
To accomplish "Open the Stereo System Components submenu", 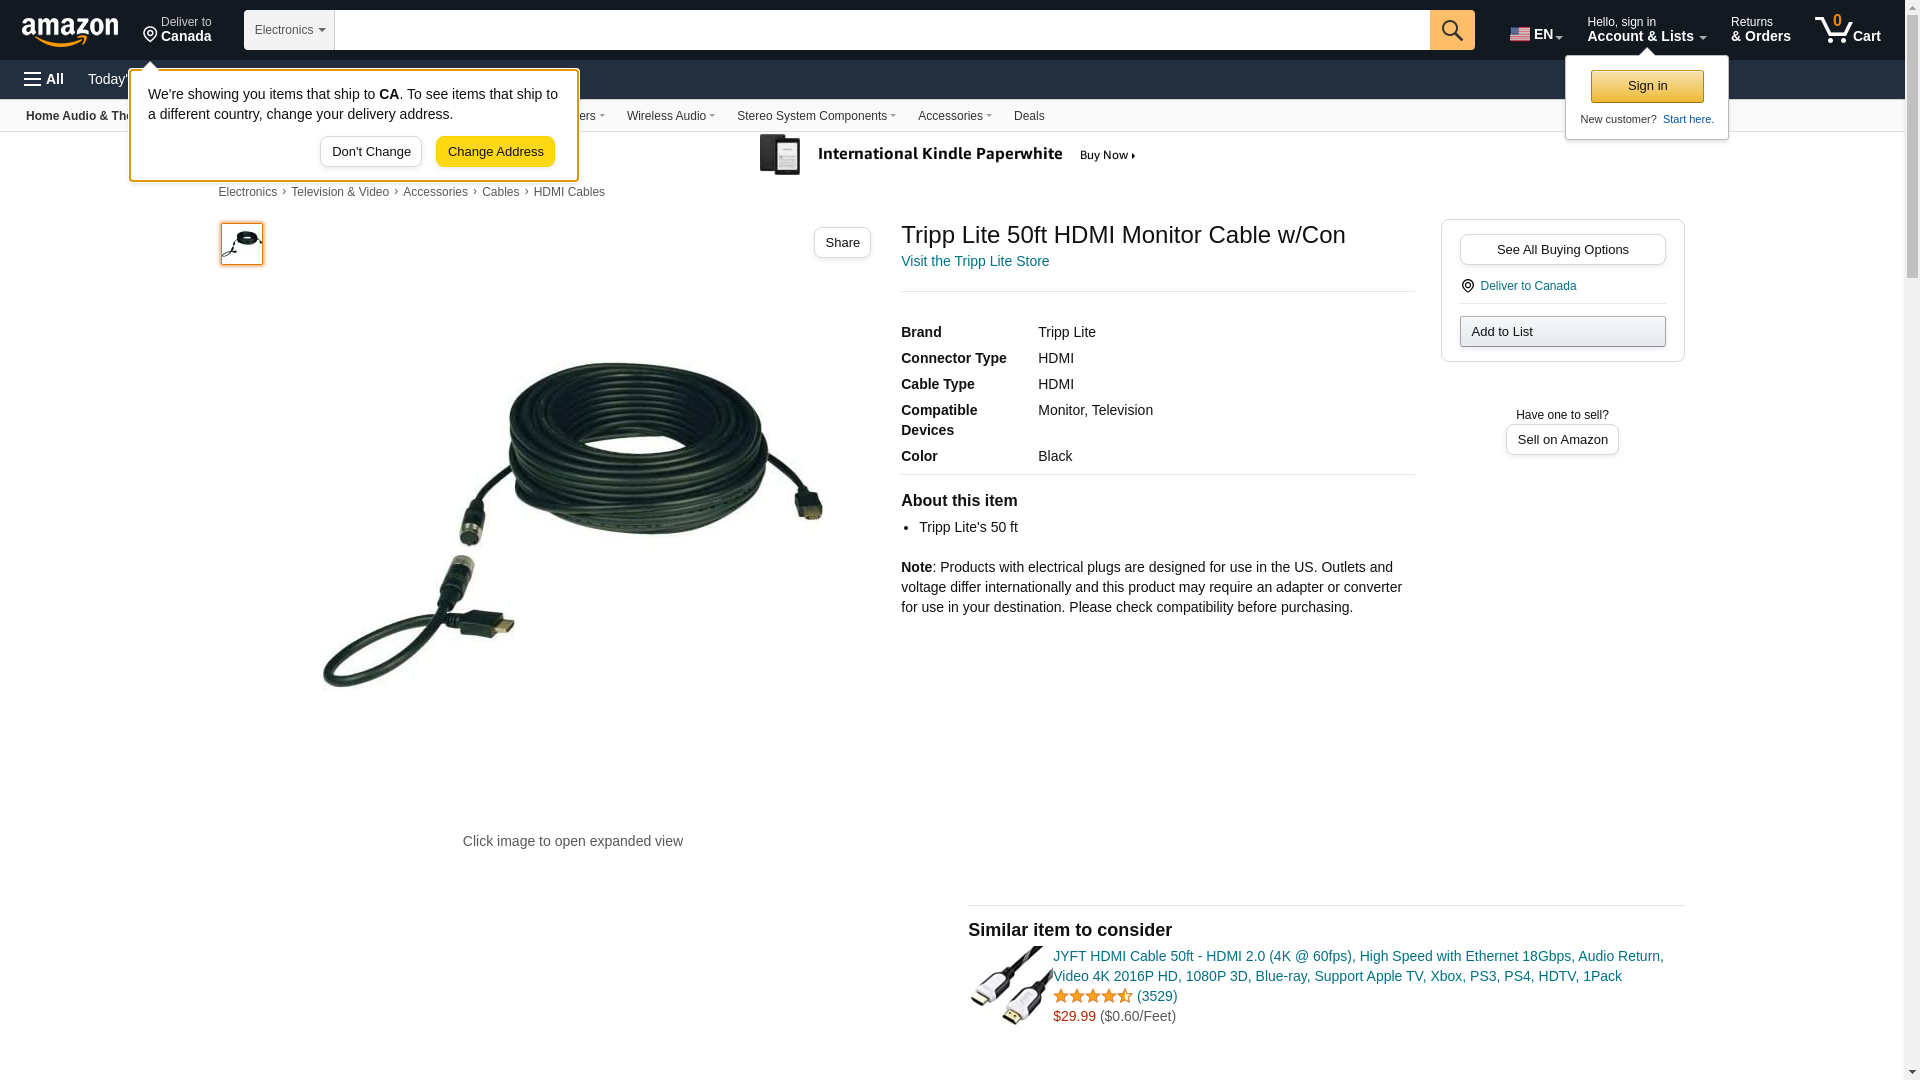I will 816,116.
